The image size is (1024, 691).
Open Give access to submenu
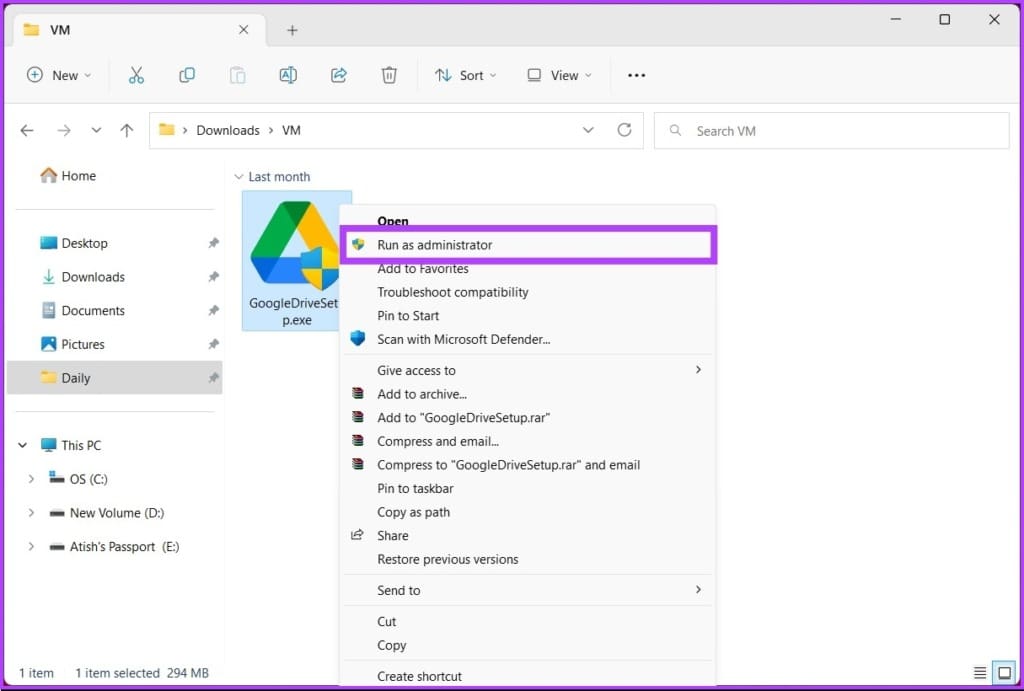point(528,370)
